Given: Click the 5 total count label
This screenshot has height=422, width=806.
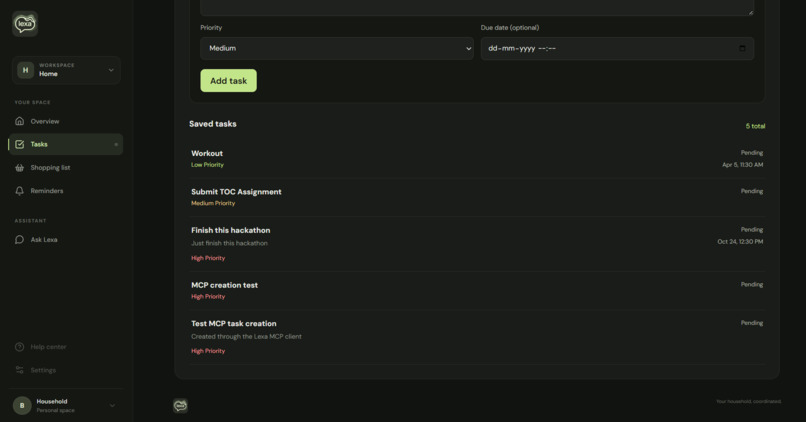Looking at the screenshot, I should 755,126.
